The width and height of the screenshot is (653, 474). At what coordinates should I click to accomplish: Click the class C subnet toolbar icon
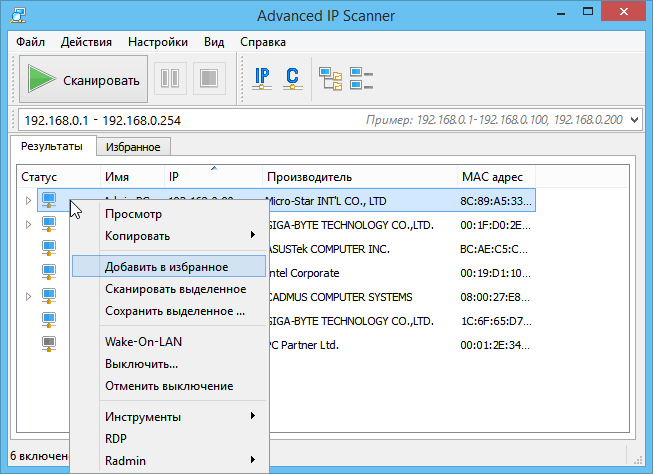click(292, 77)
